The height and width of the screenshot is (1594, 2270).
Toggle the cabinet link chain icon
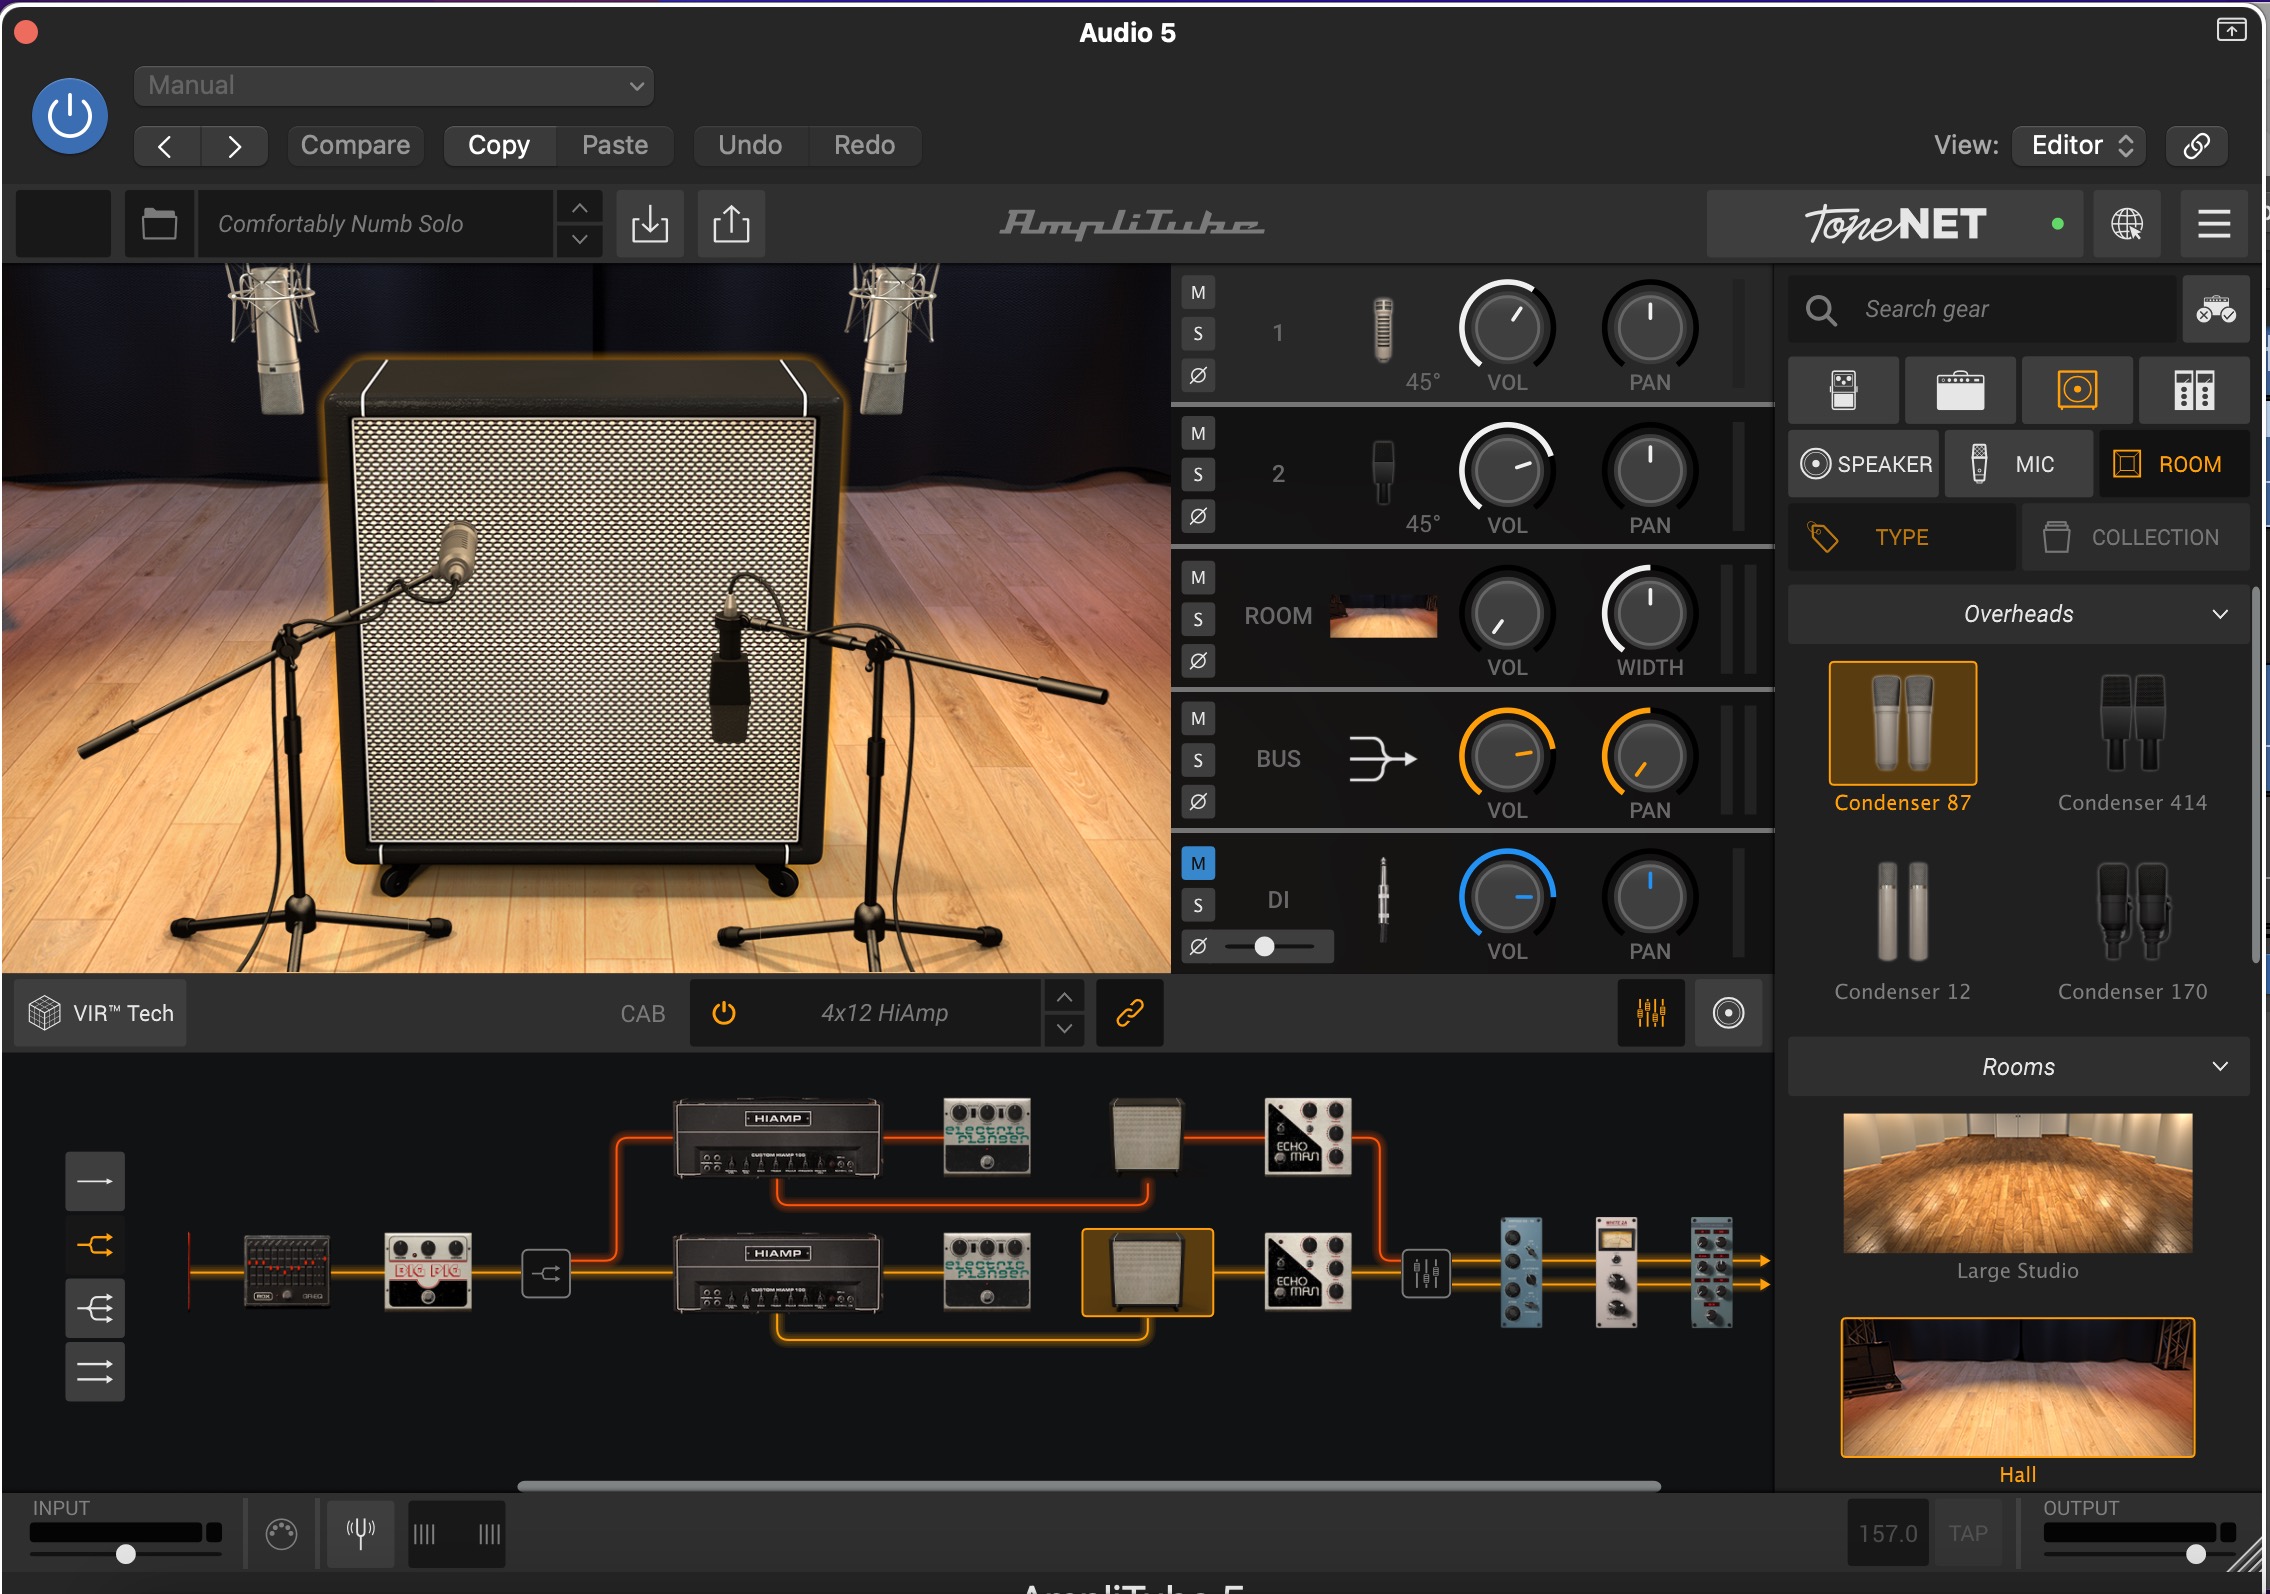pos(1129,1013)
